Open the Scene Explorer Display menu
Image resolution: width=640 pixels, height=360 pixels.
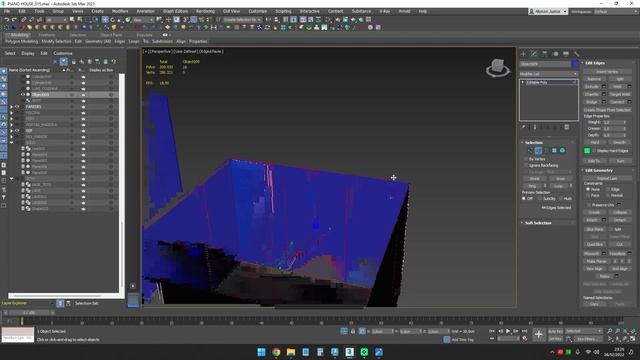tap(28, 53)
